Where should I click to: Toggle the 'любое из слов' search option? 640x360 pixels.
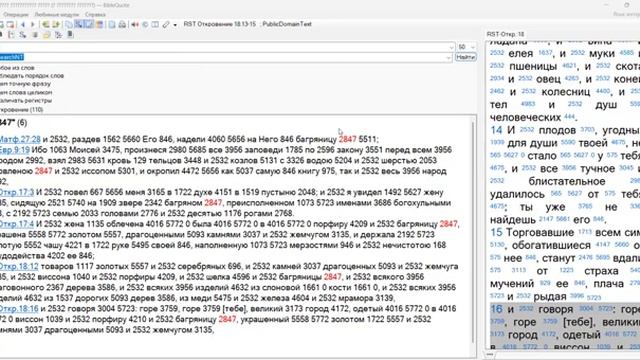[17, 68]
